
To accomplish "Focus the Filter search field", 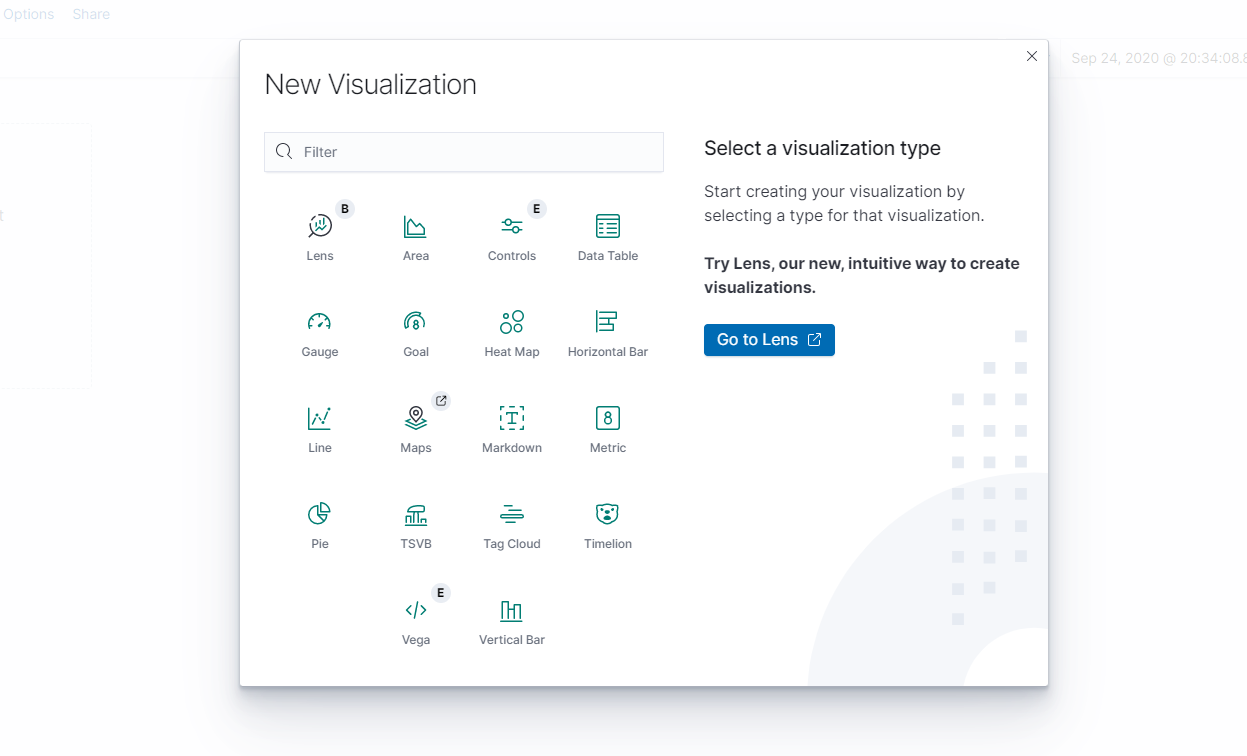I will point(464,152).
